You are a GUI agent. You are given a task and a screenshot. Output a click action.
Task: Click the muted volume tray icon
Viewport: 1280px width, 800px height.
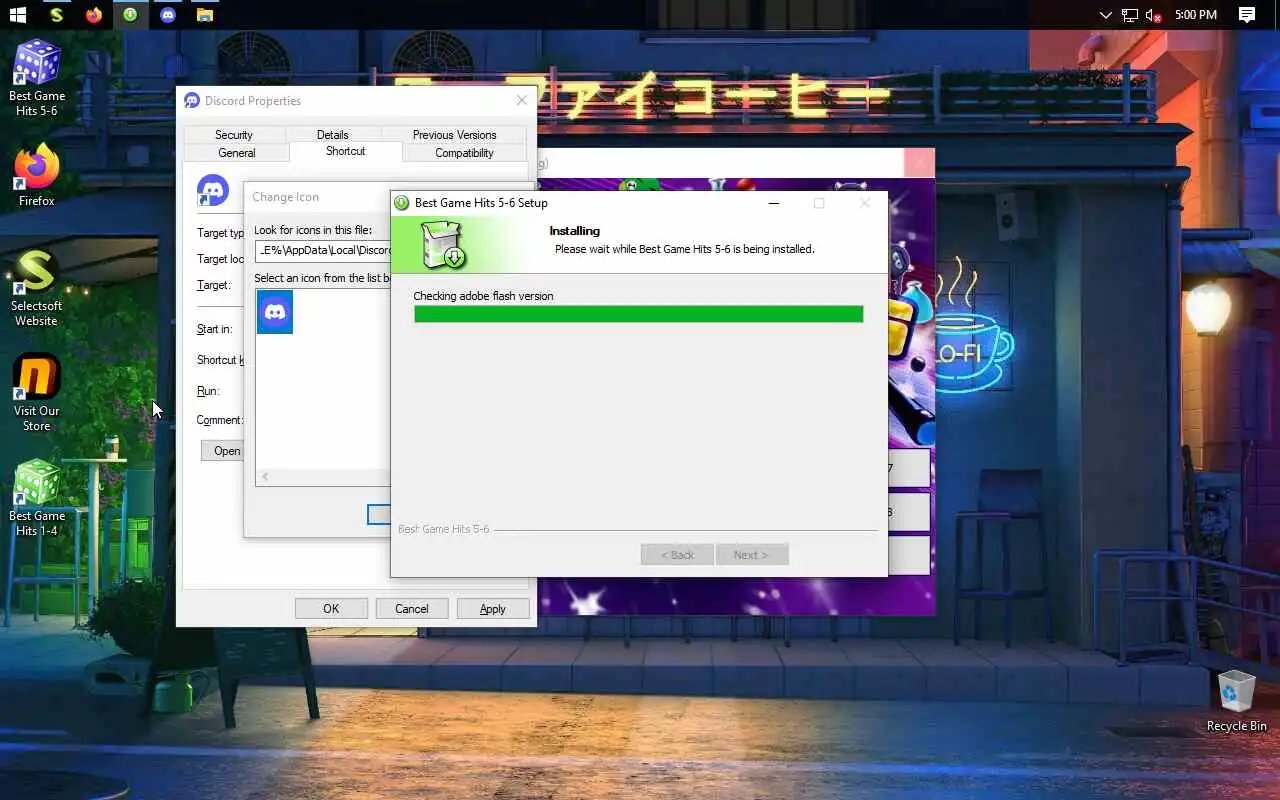(1154, 15)
